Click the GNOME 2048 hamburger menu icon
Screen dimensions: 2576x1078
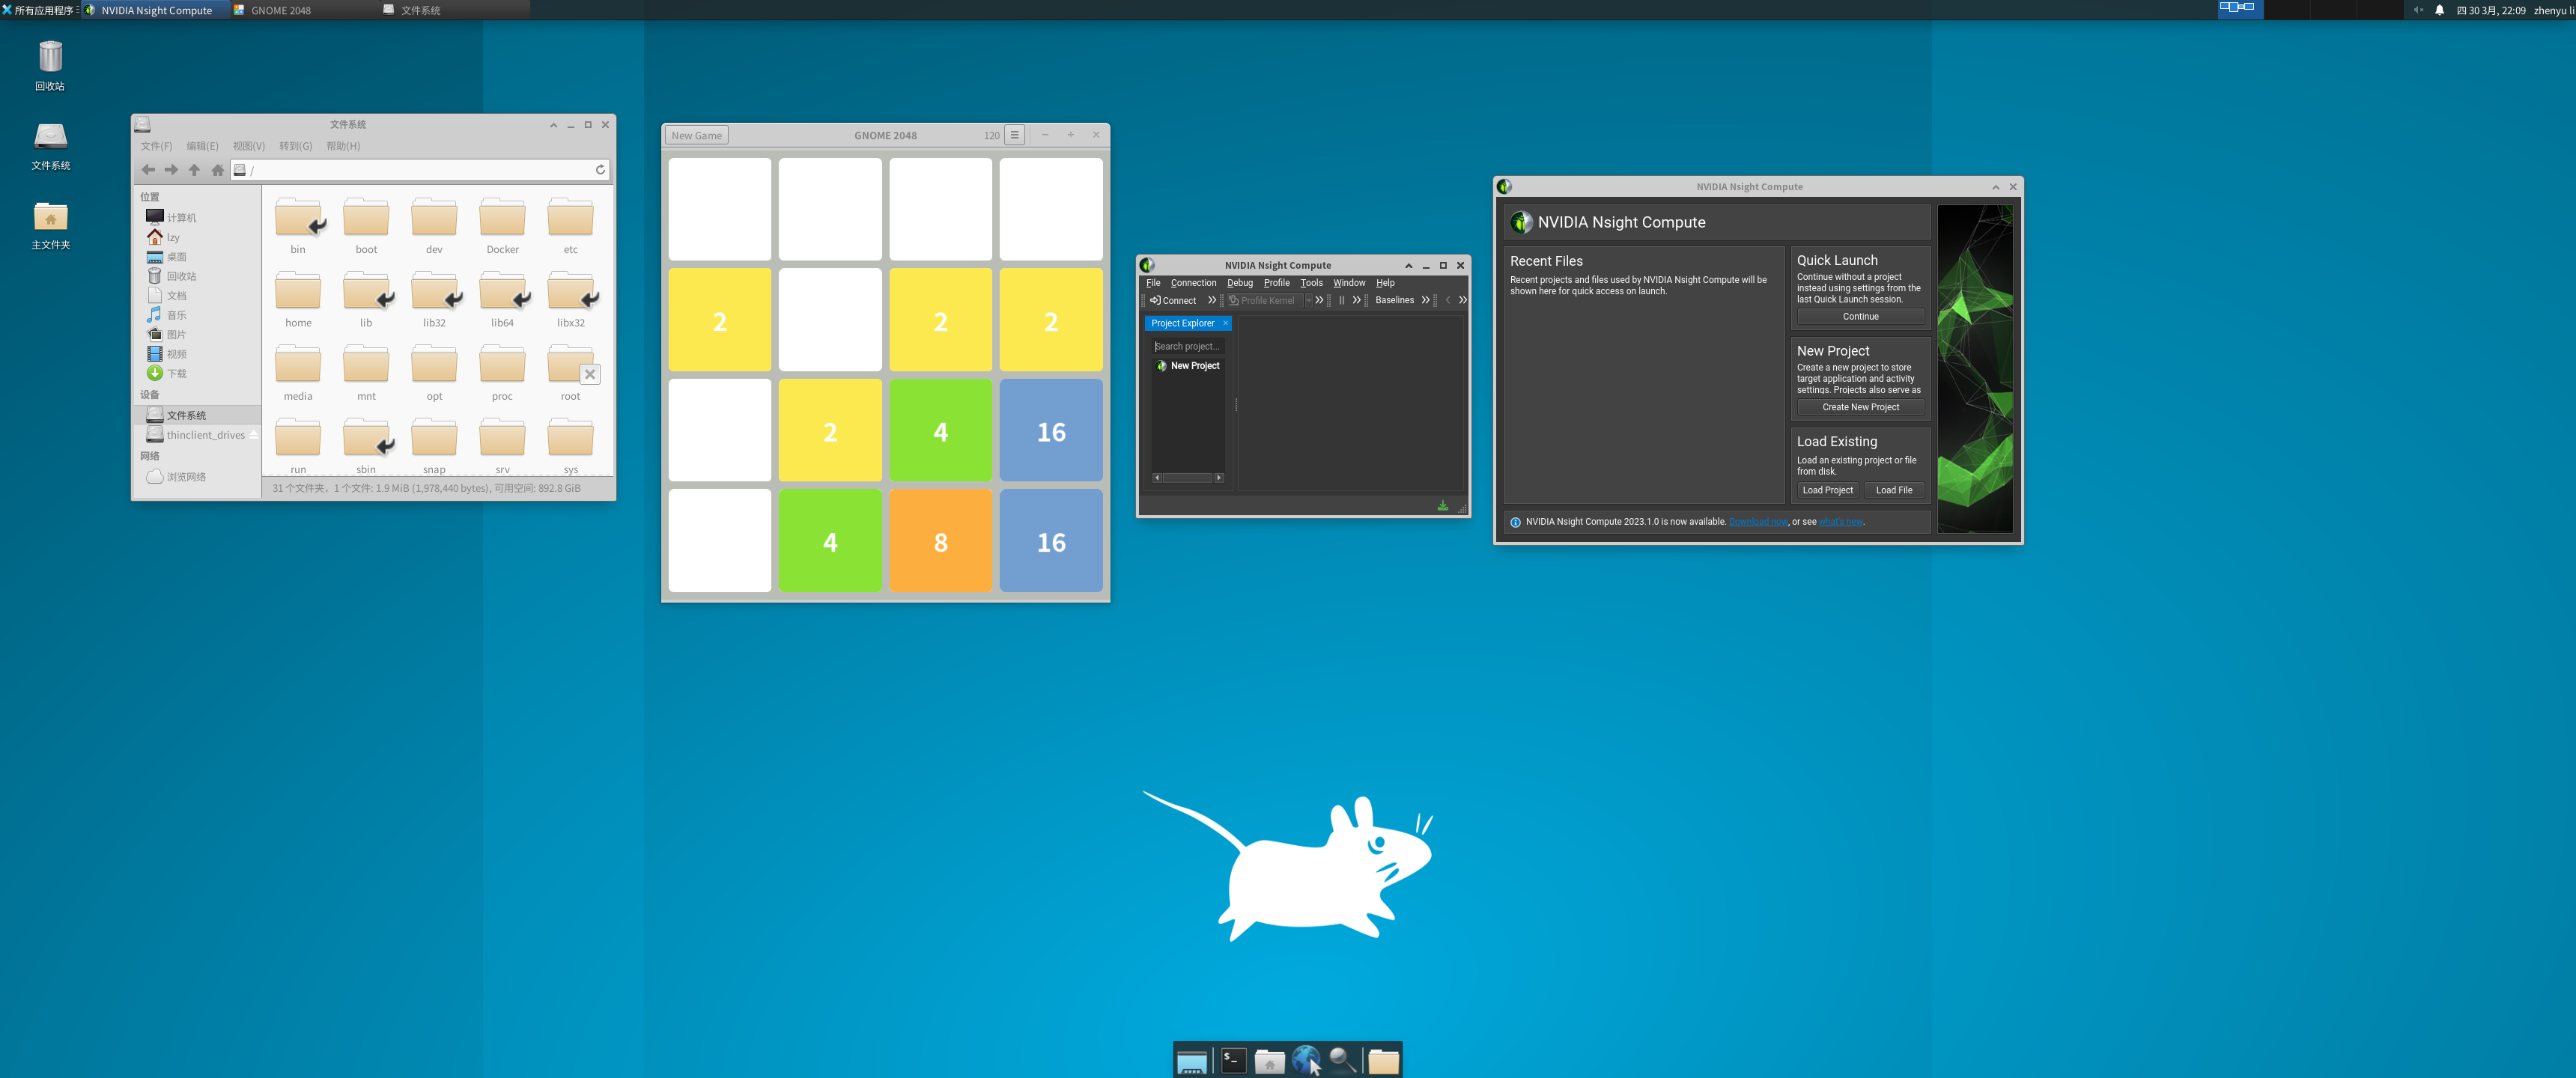click(1014, 135)
